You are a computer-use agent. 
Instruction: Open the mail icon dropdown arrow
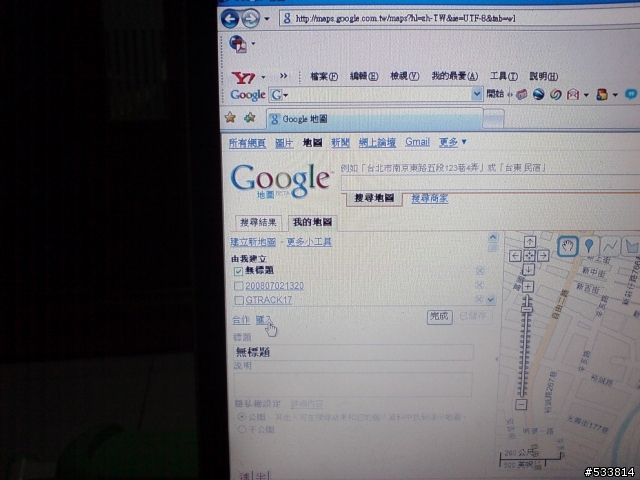[x=586, y=95]
